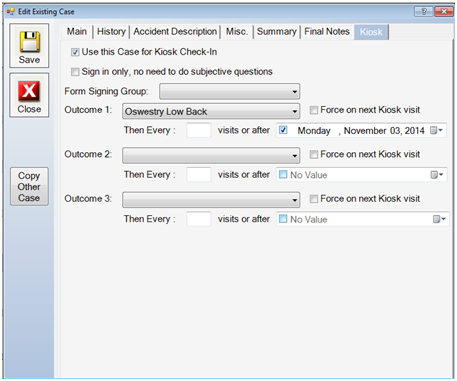Viewport: 457px width, 381px height.
Task: Click the weekday Monday in Outcome 1 date
Action: point(314,131)
